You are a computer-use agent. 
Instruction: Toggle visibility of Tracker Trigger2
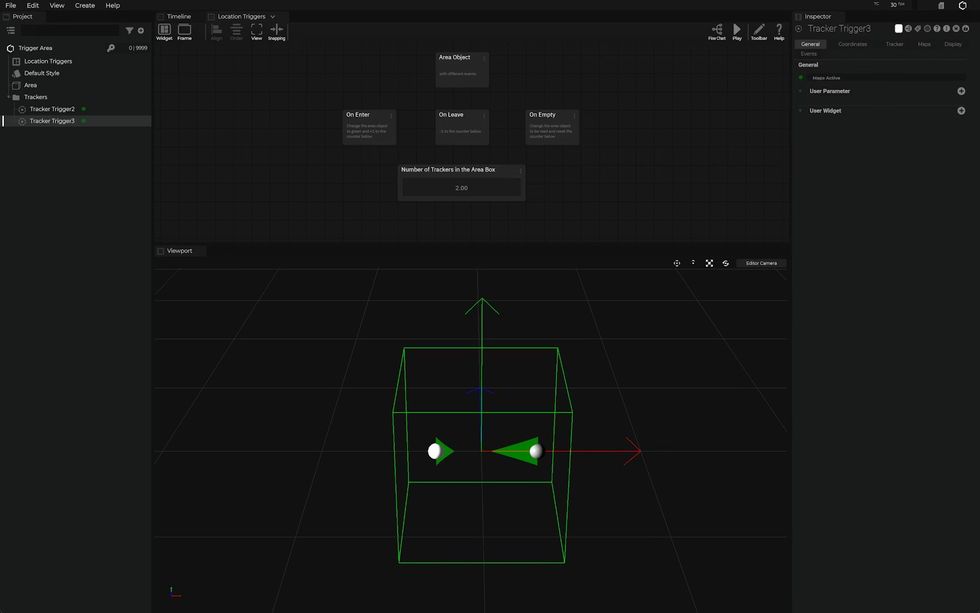pyautogui.click(x=84, y=109)
